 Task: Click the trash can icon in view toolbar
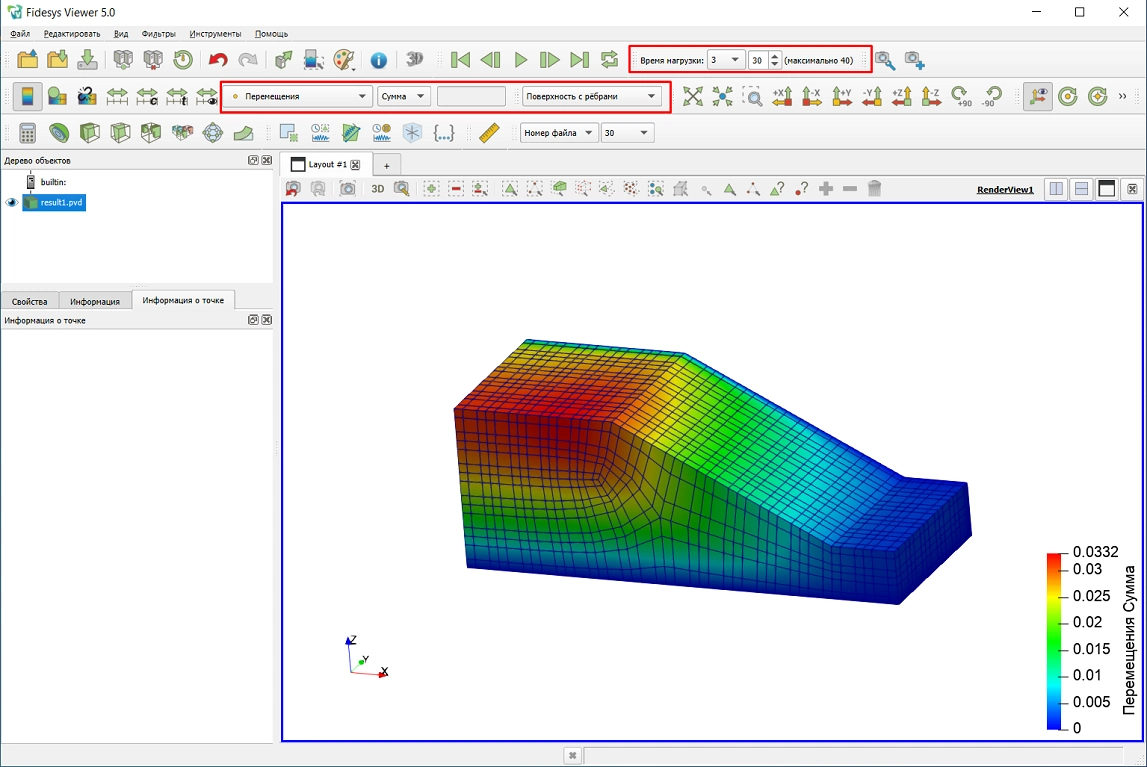tap(874, 189)
